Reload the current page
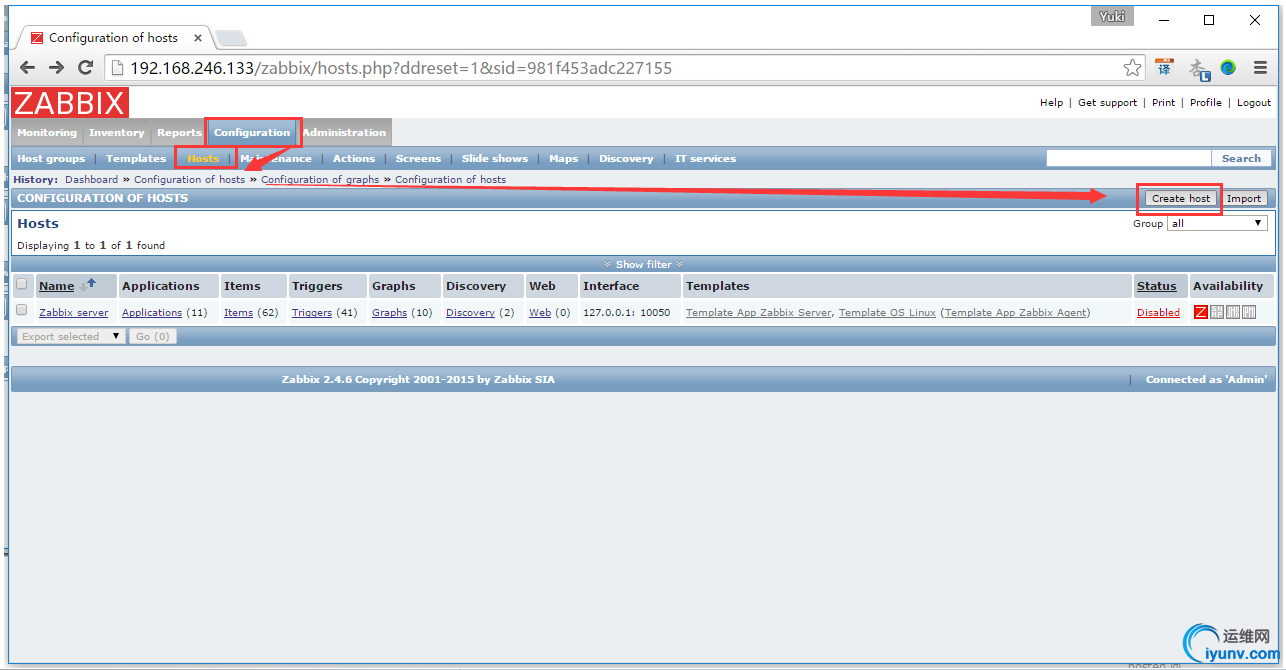Image resolution: width=1286 pixels, height=670 pixels. click(x=86, y=68)
